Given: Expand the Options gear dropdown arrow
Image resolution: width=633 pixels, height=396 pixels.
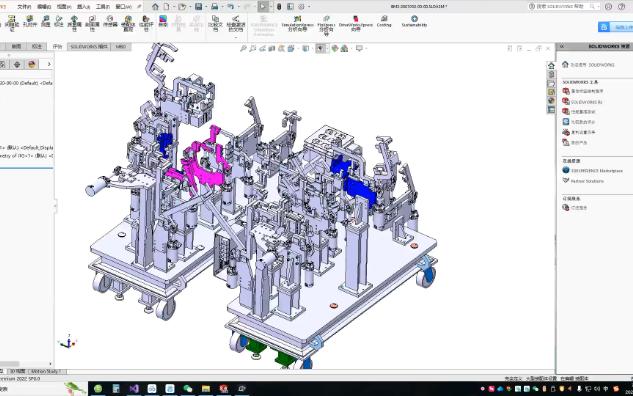Looking at the screenshot, I should click(309, 6).
